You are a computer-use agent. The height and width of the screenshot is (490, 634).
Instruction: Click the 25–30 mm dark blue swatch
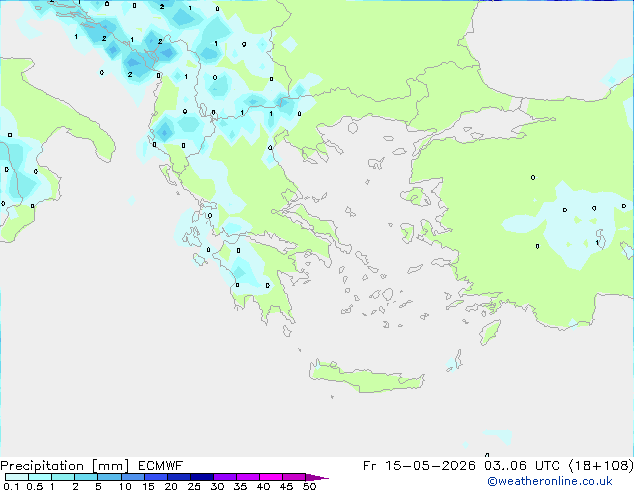tap(202, 477)
